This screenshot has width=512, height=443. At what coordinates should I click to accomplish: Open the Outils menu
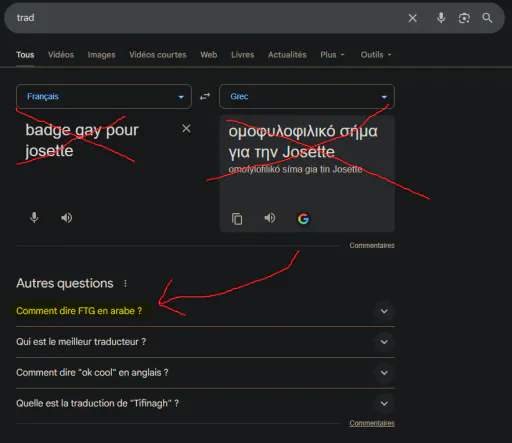coord(376,55)
